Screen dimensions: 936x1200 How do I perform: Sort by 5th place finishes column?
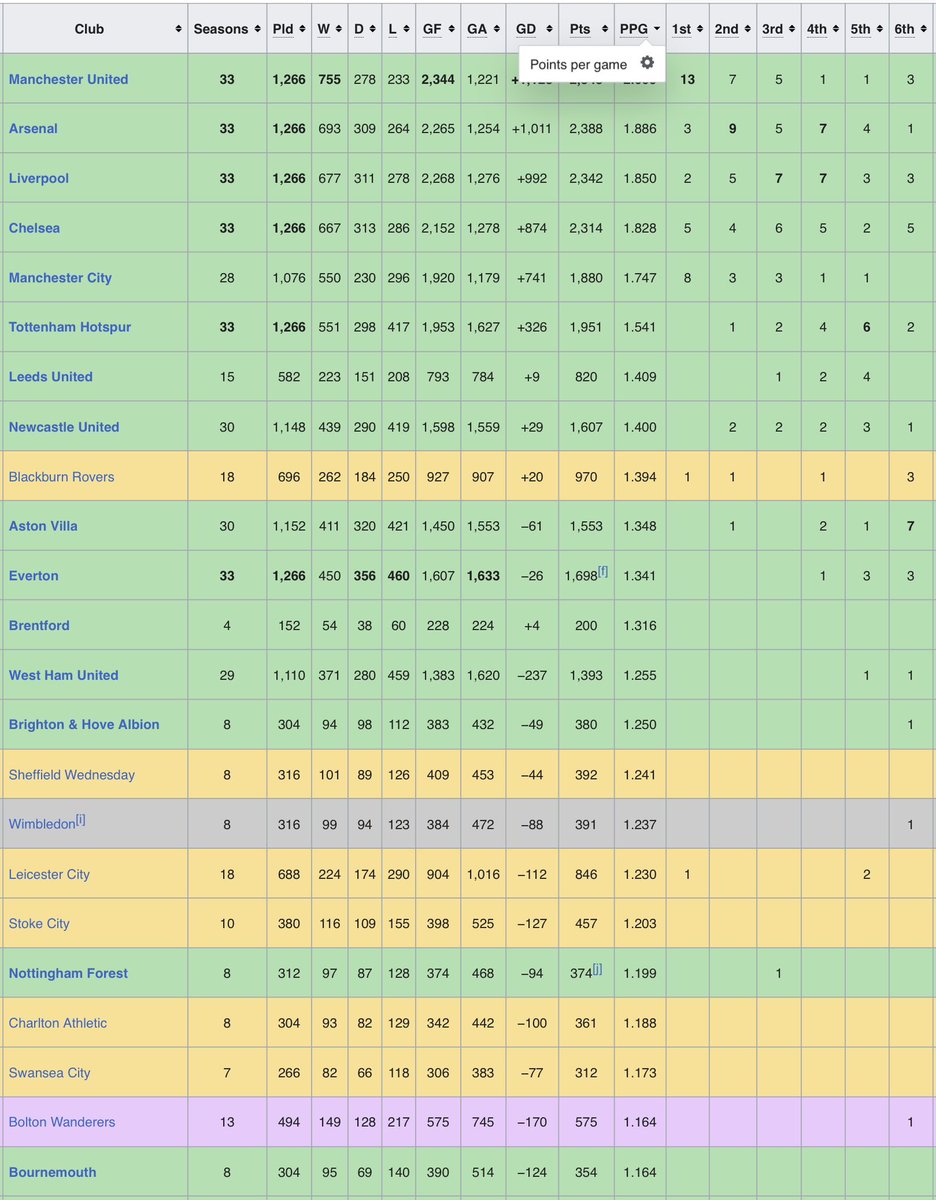point(867,29)
